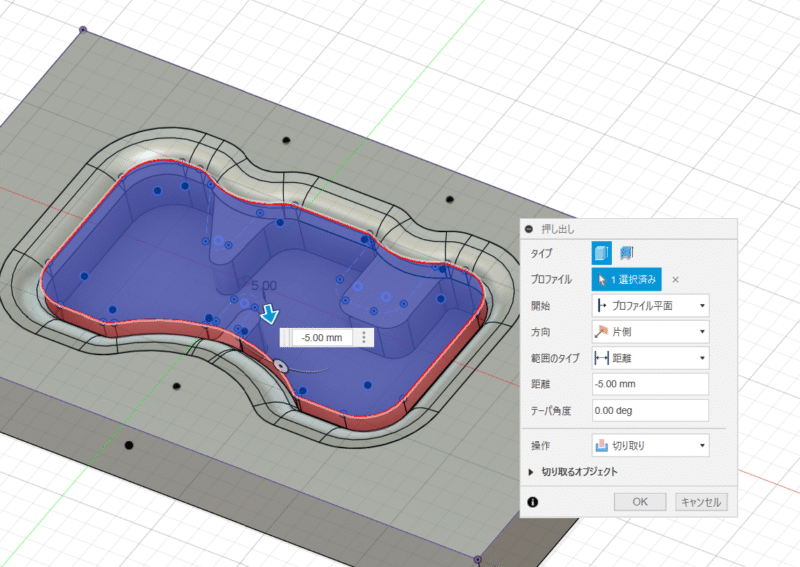Open the 操作 operation dropdown
The image size is (800, 567).
point(650,444)
